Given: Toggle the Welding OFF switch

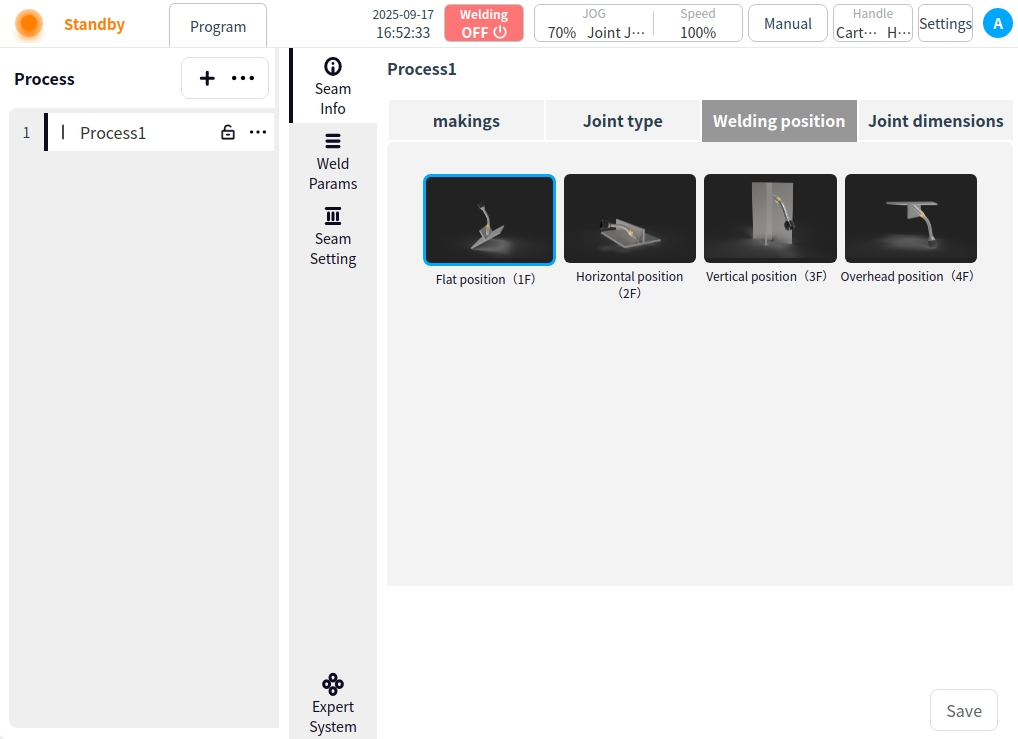Looking at the screenshot, I should coord(484,23).
